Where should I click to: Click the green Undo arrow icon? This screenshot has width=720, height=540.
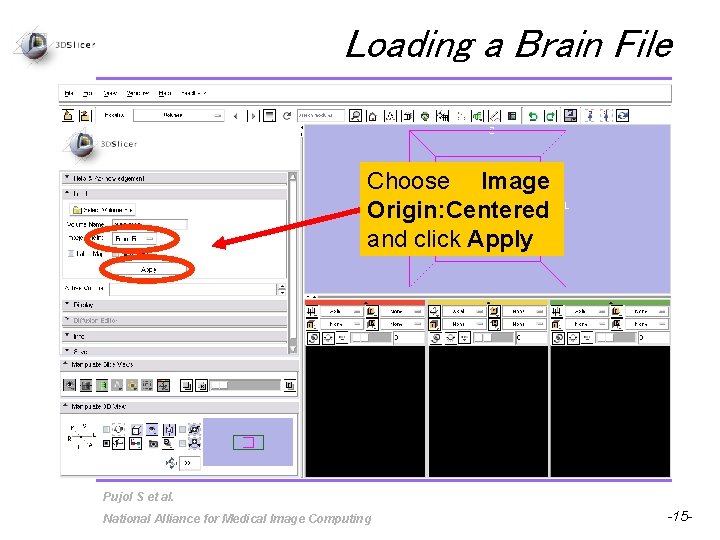coord(533,116)
